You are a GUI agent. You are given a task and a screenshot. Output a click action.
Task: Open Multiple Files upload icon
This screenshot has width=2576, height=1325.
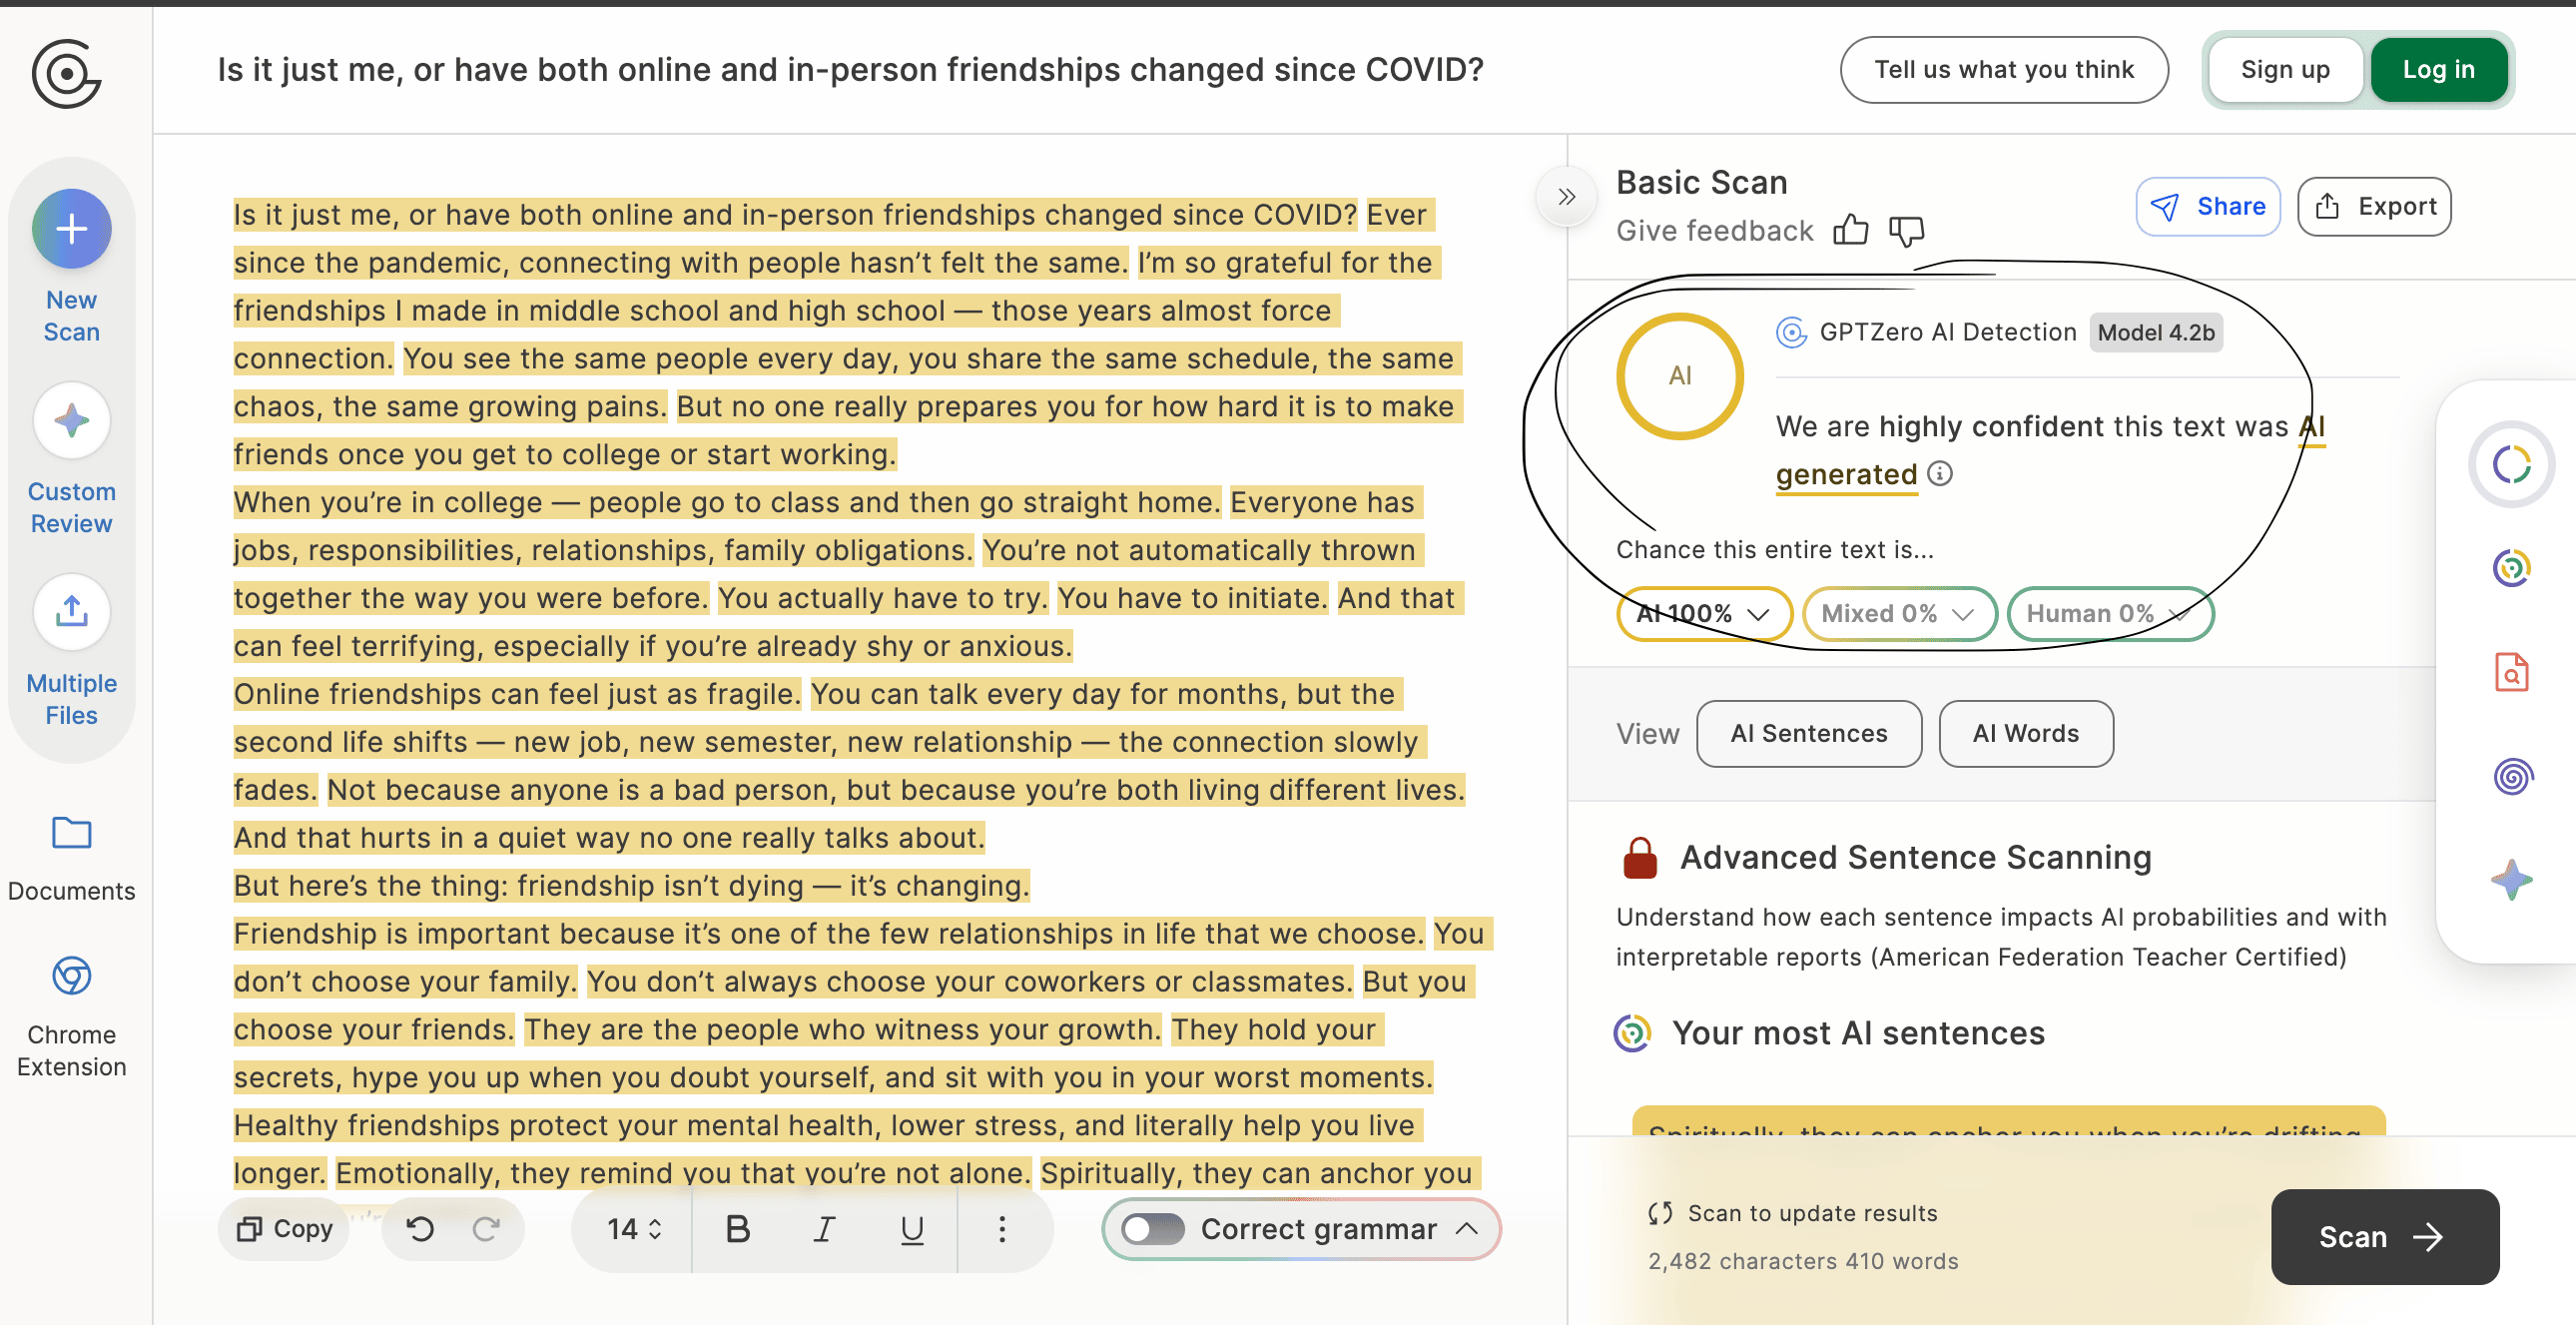(71, 611)
